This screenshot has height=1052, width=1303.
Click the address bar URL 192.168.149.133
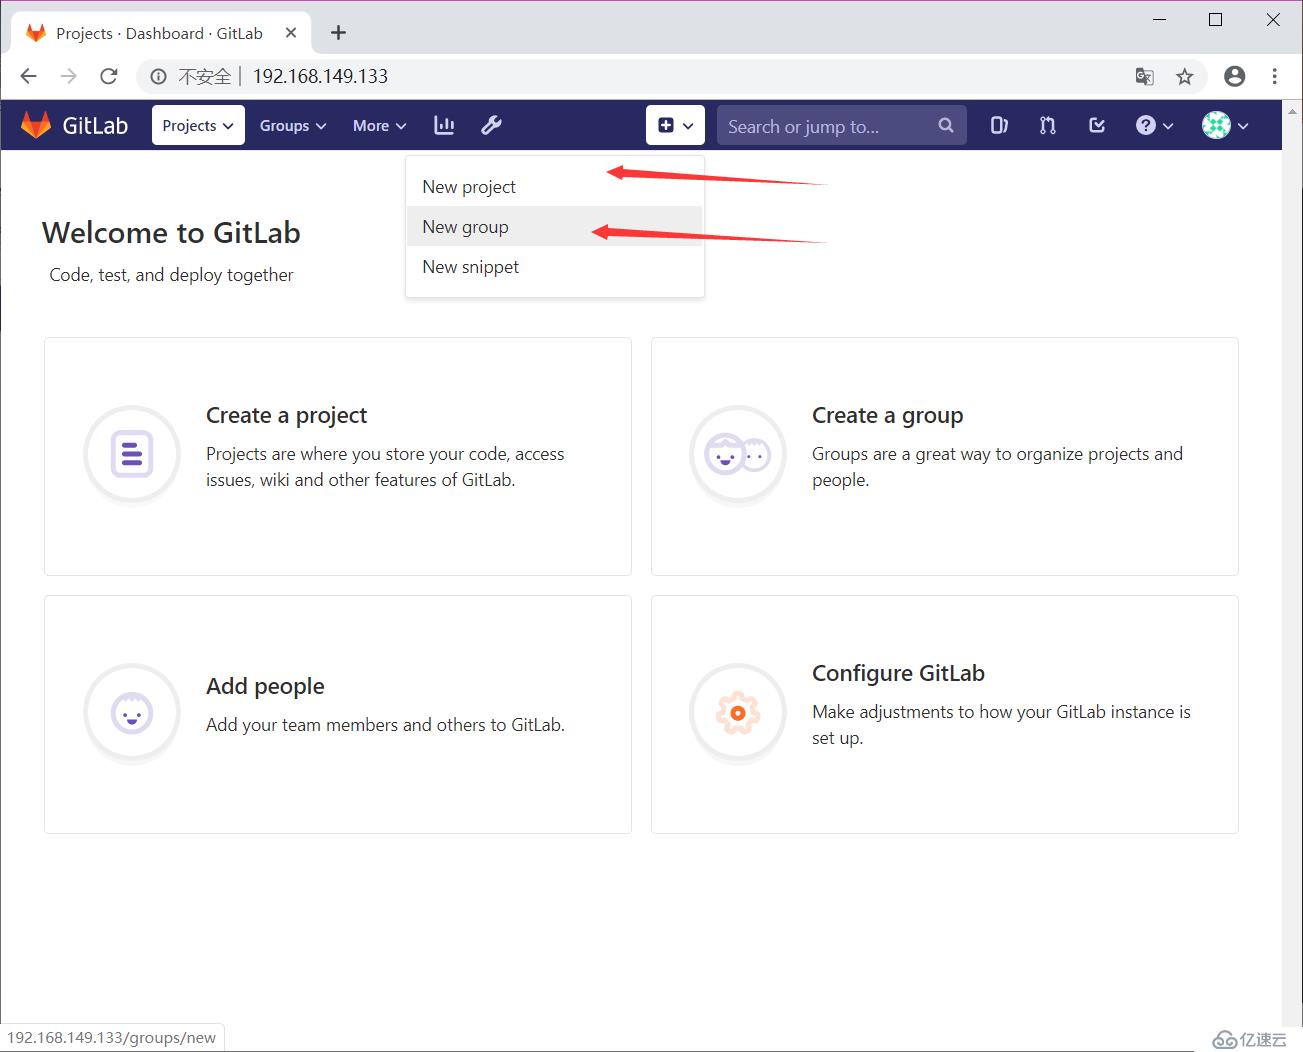(x=320, y=76)
